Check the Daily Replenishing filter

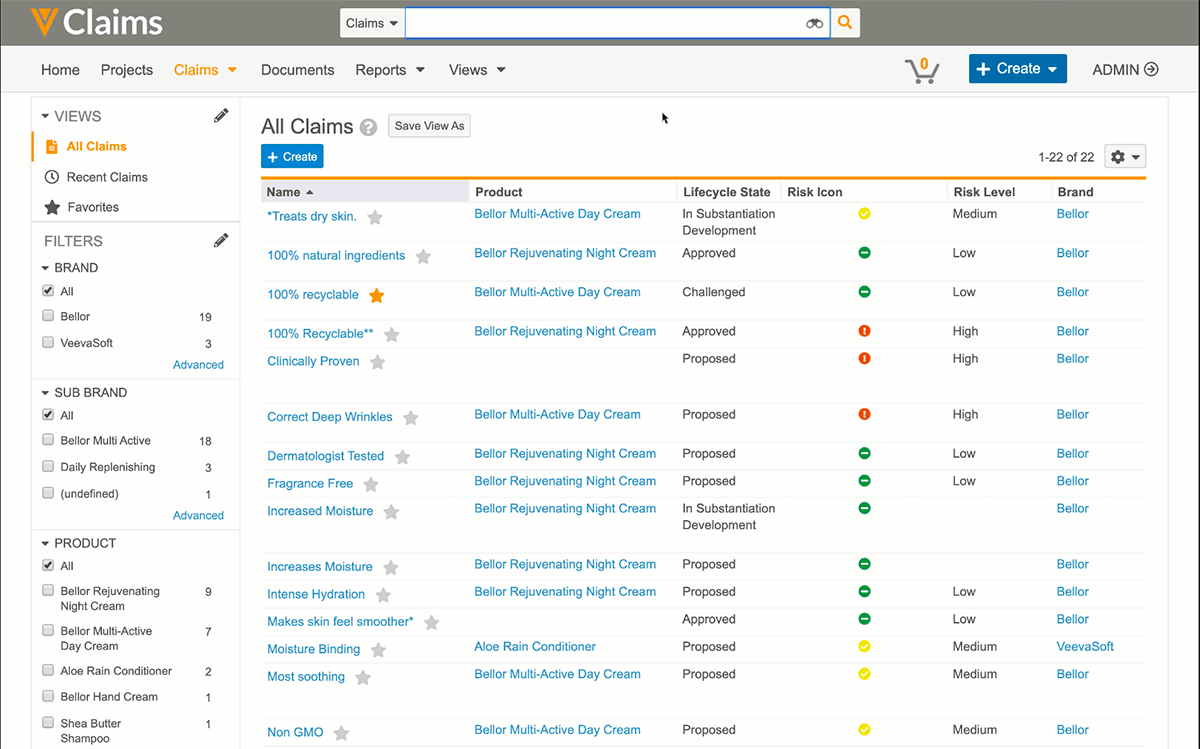pyautogui.click(x=48, y=466)
